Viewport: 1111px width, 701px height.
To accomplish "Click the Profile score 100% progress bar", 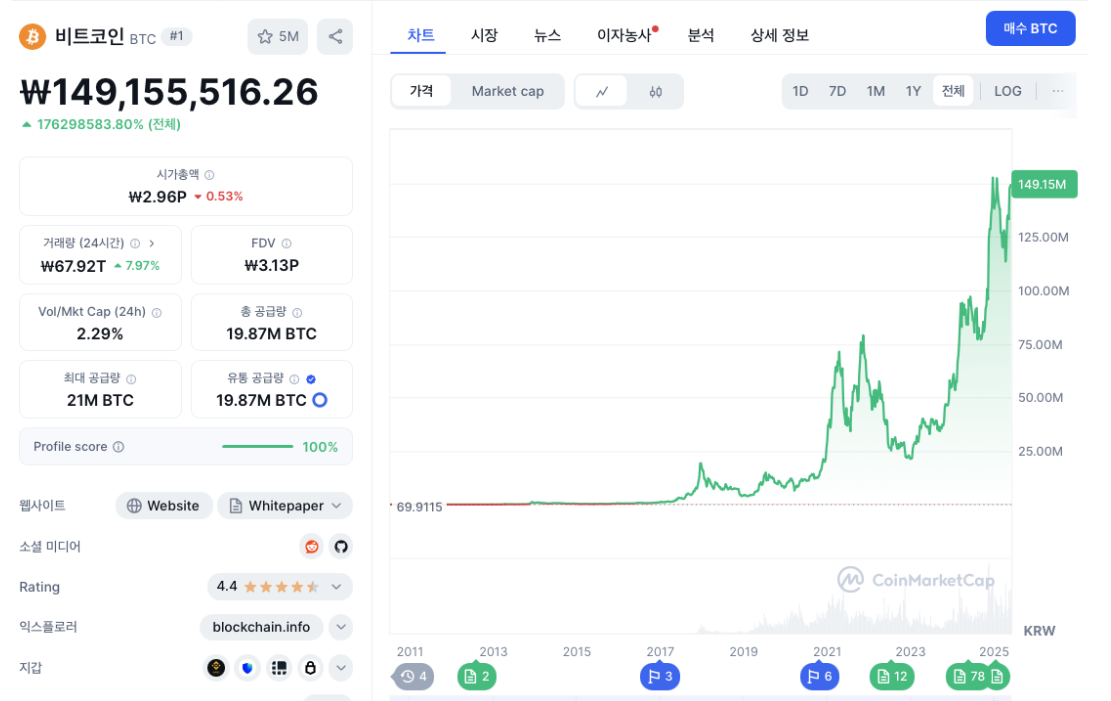I will pyautogui.click(x=257, y=447).
